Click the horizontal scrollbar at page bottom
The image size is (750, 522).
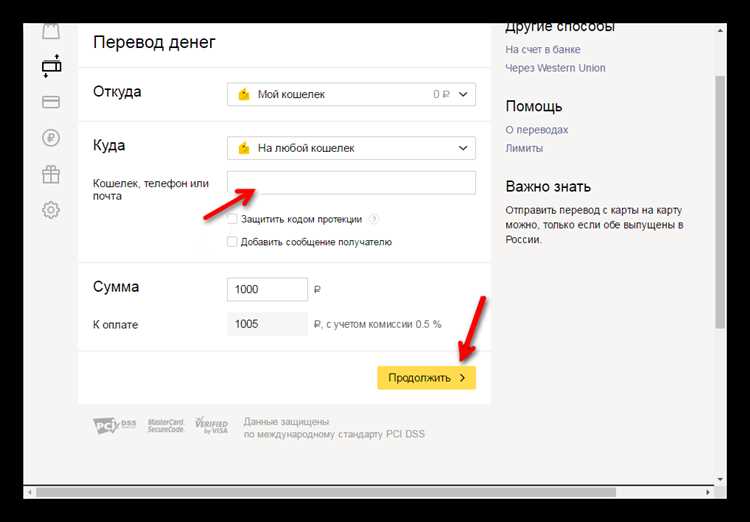click(370, 492)
